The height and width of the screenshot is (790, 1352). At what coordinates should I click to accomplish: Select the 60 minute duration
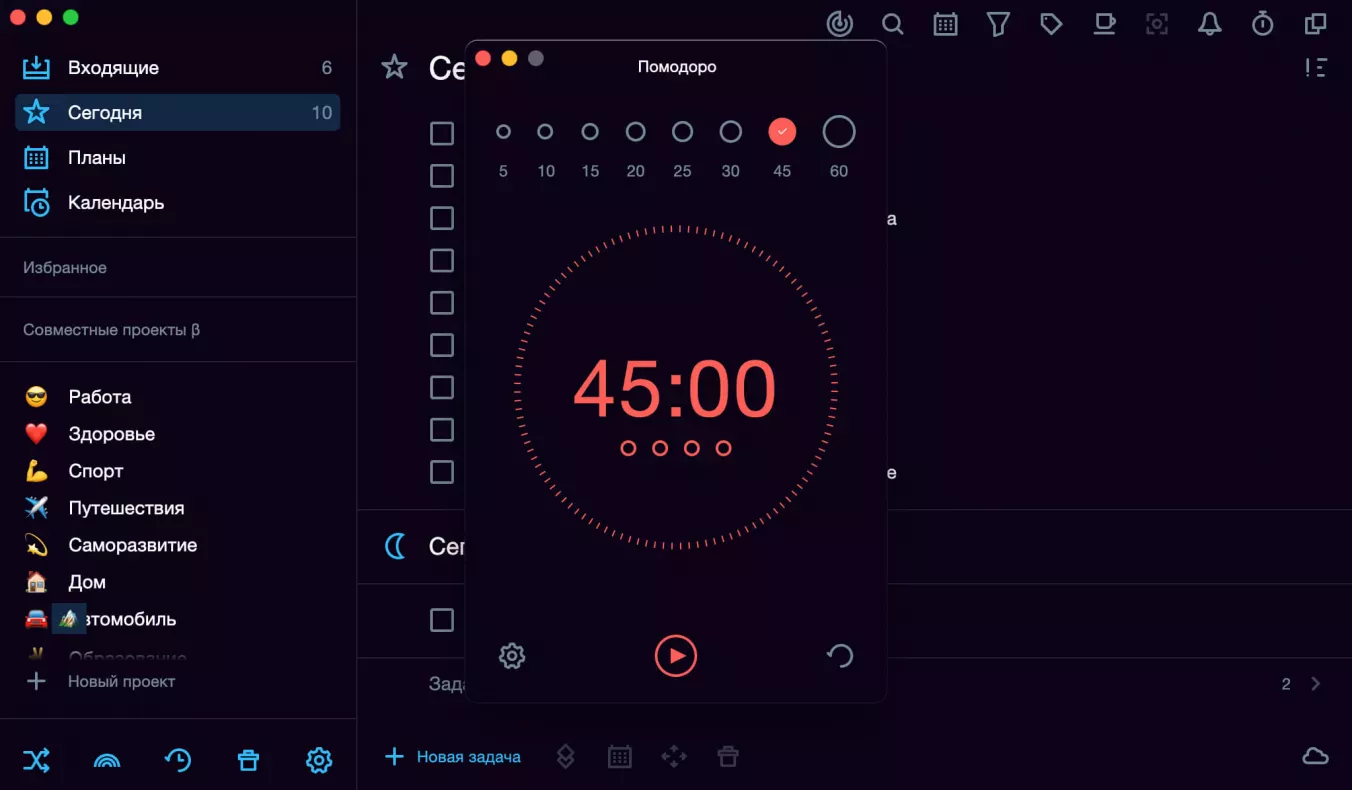click(x=839, y=131)
